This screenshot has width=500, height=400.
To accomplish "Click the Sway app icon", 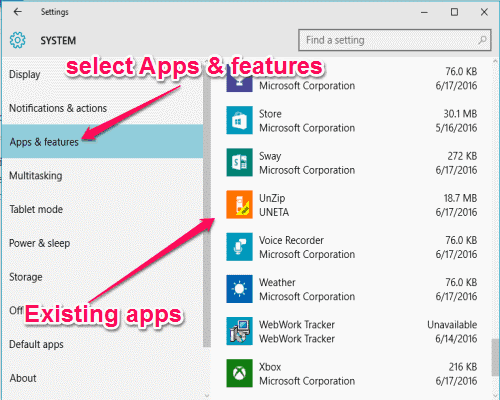I will (239, 162).
